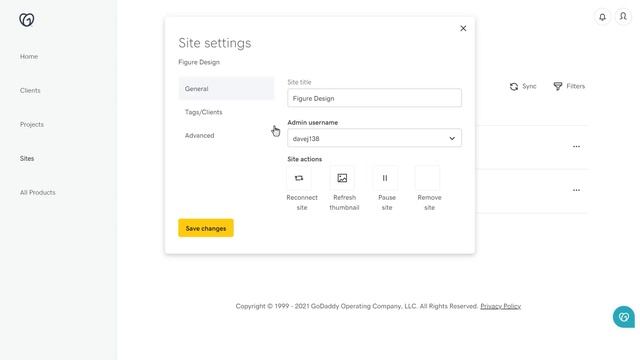This screenshot has height=360, width=640.
Task: Click the Filters label text
Action: 576,86
